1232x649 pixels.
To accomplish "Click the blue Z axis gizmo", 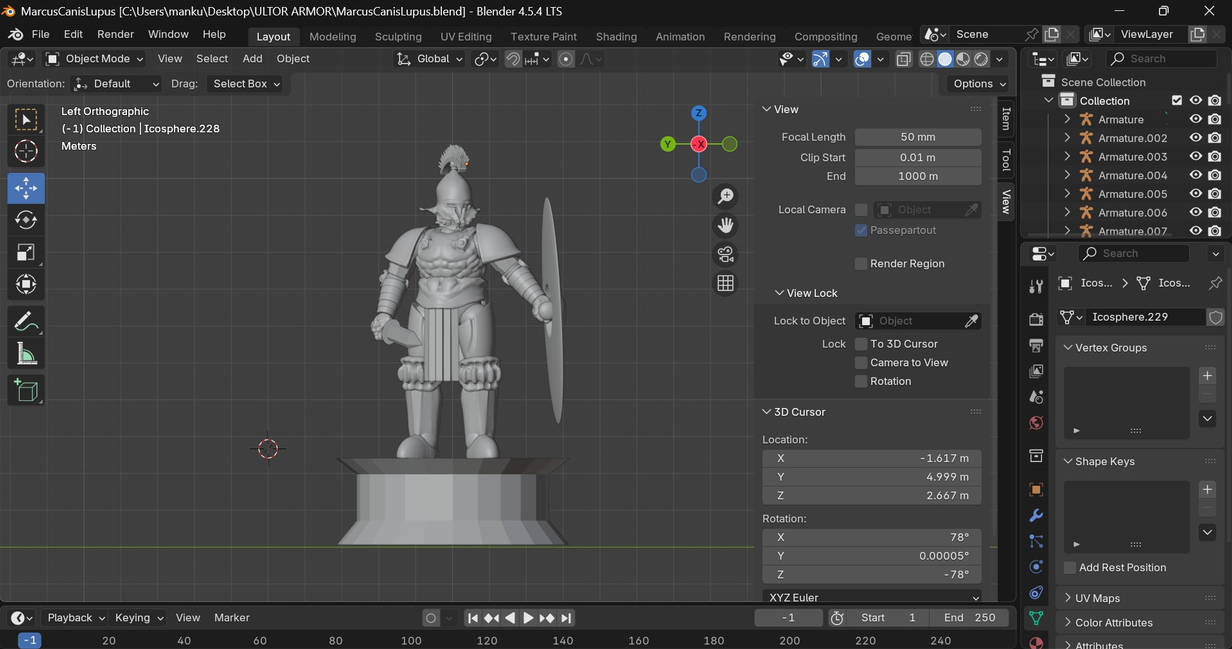I will [x=699, y=113].
